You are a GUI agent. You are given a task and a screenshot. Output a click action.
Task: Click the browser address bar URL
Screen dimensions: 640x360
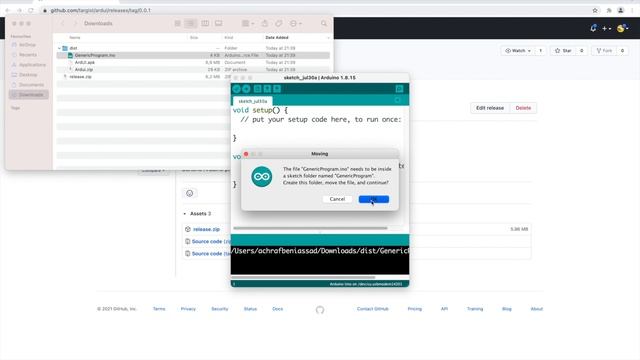coord(100,10)
